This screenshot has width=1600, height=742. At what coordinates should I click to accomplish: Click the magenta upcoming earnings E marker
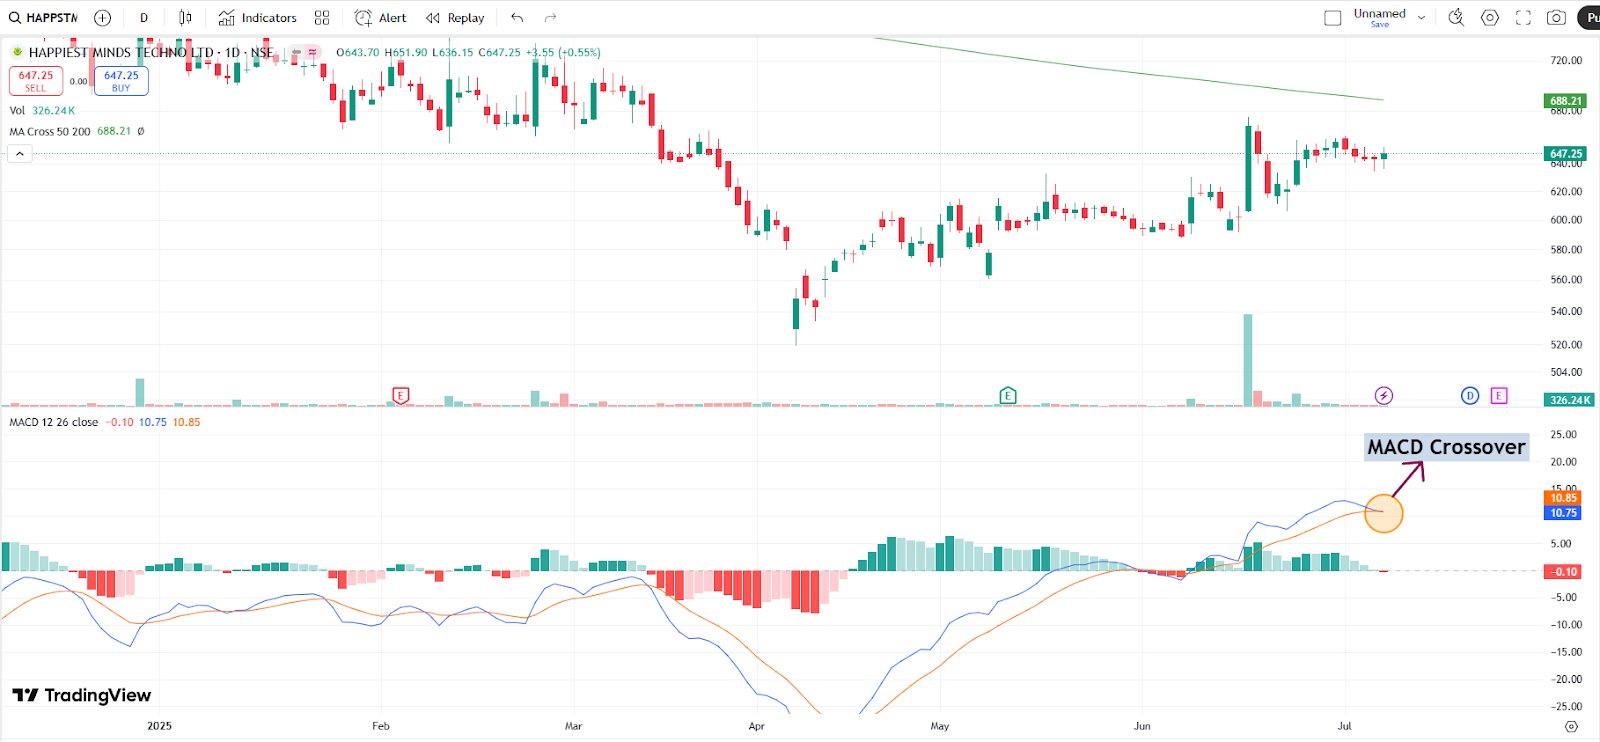(1499, 396)
